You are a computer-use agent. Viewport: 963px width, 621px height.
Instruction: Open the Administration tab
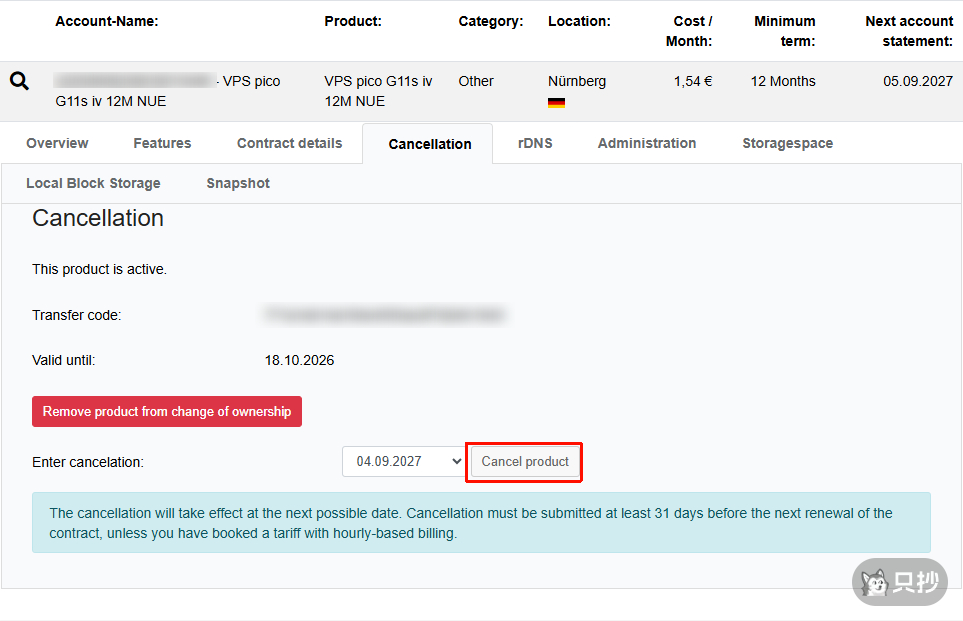tap(647, 143)
